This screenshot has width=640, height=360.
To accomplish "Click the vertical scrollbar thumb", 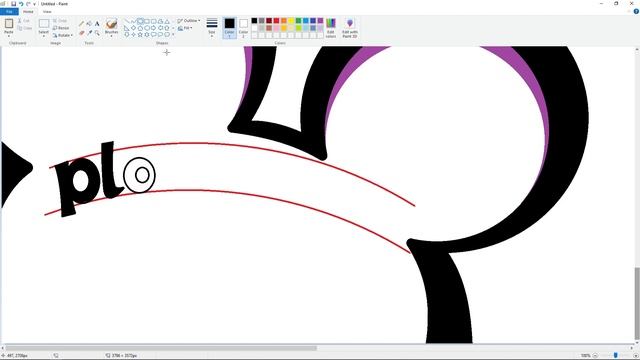I will [637, 303].
